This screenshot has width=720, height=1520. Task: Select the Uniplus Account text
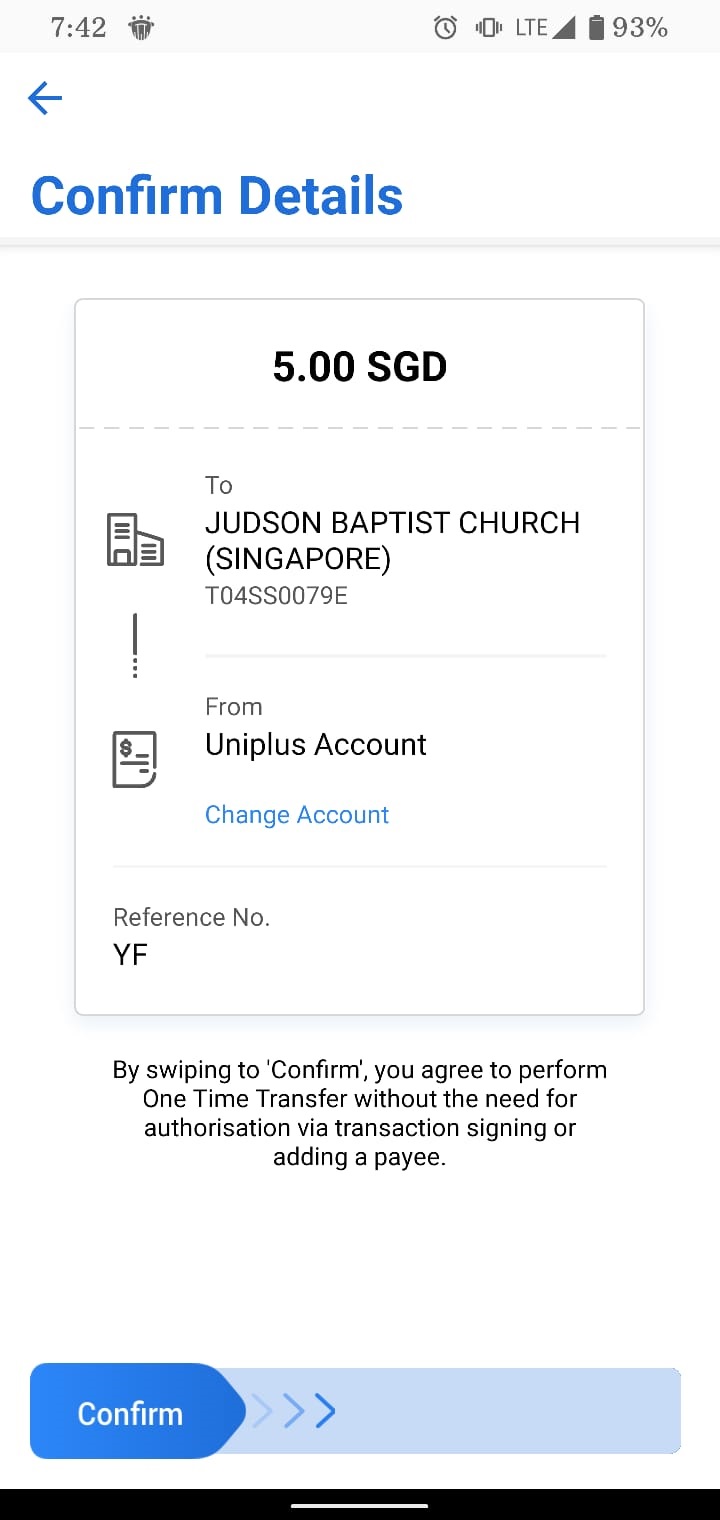[316, 745]
